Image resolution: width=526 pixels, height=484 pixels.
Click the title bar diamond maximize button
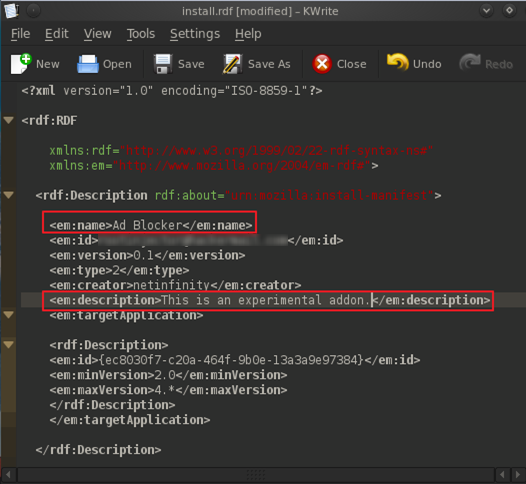pyautogui.click(x=509, y=11)
